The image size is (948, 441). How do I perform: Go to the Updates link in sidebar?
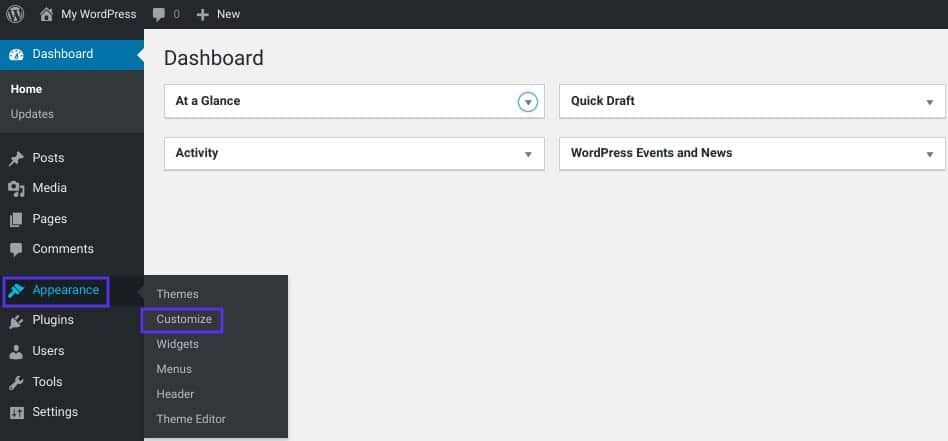(x=32, y=114)
